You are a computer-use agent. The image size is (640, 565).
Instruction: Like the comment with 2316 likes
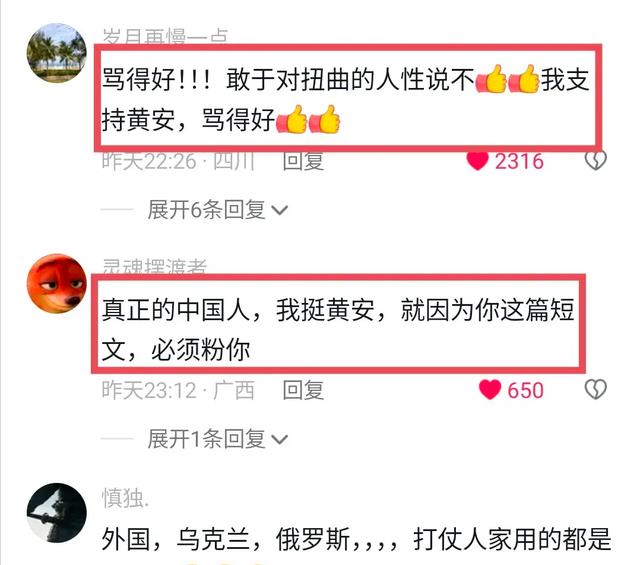click(478, 160)
